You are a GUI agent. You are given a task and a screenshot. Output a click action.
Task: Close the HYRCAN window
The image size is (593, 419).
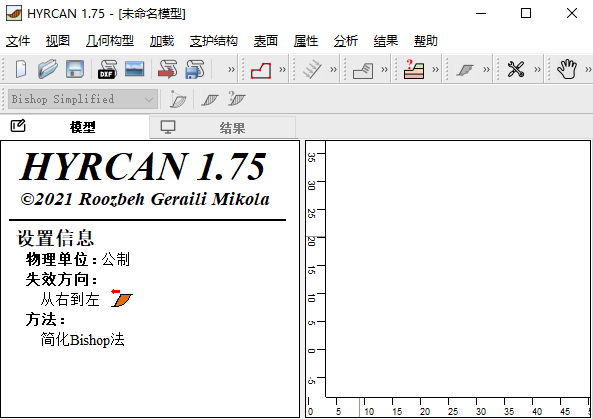point(572,14)
